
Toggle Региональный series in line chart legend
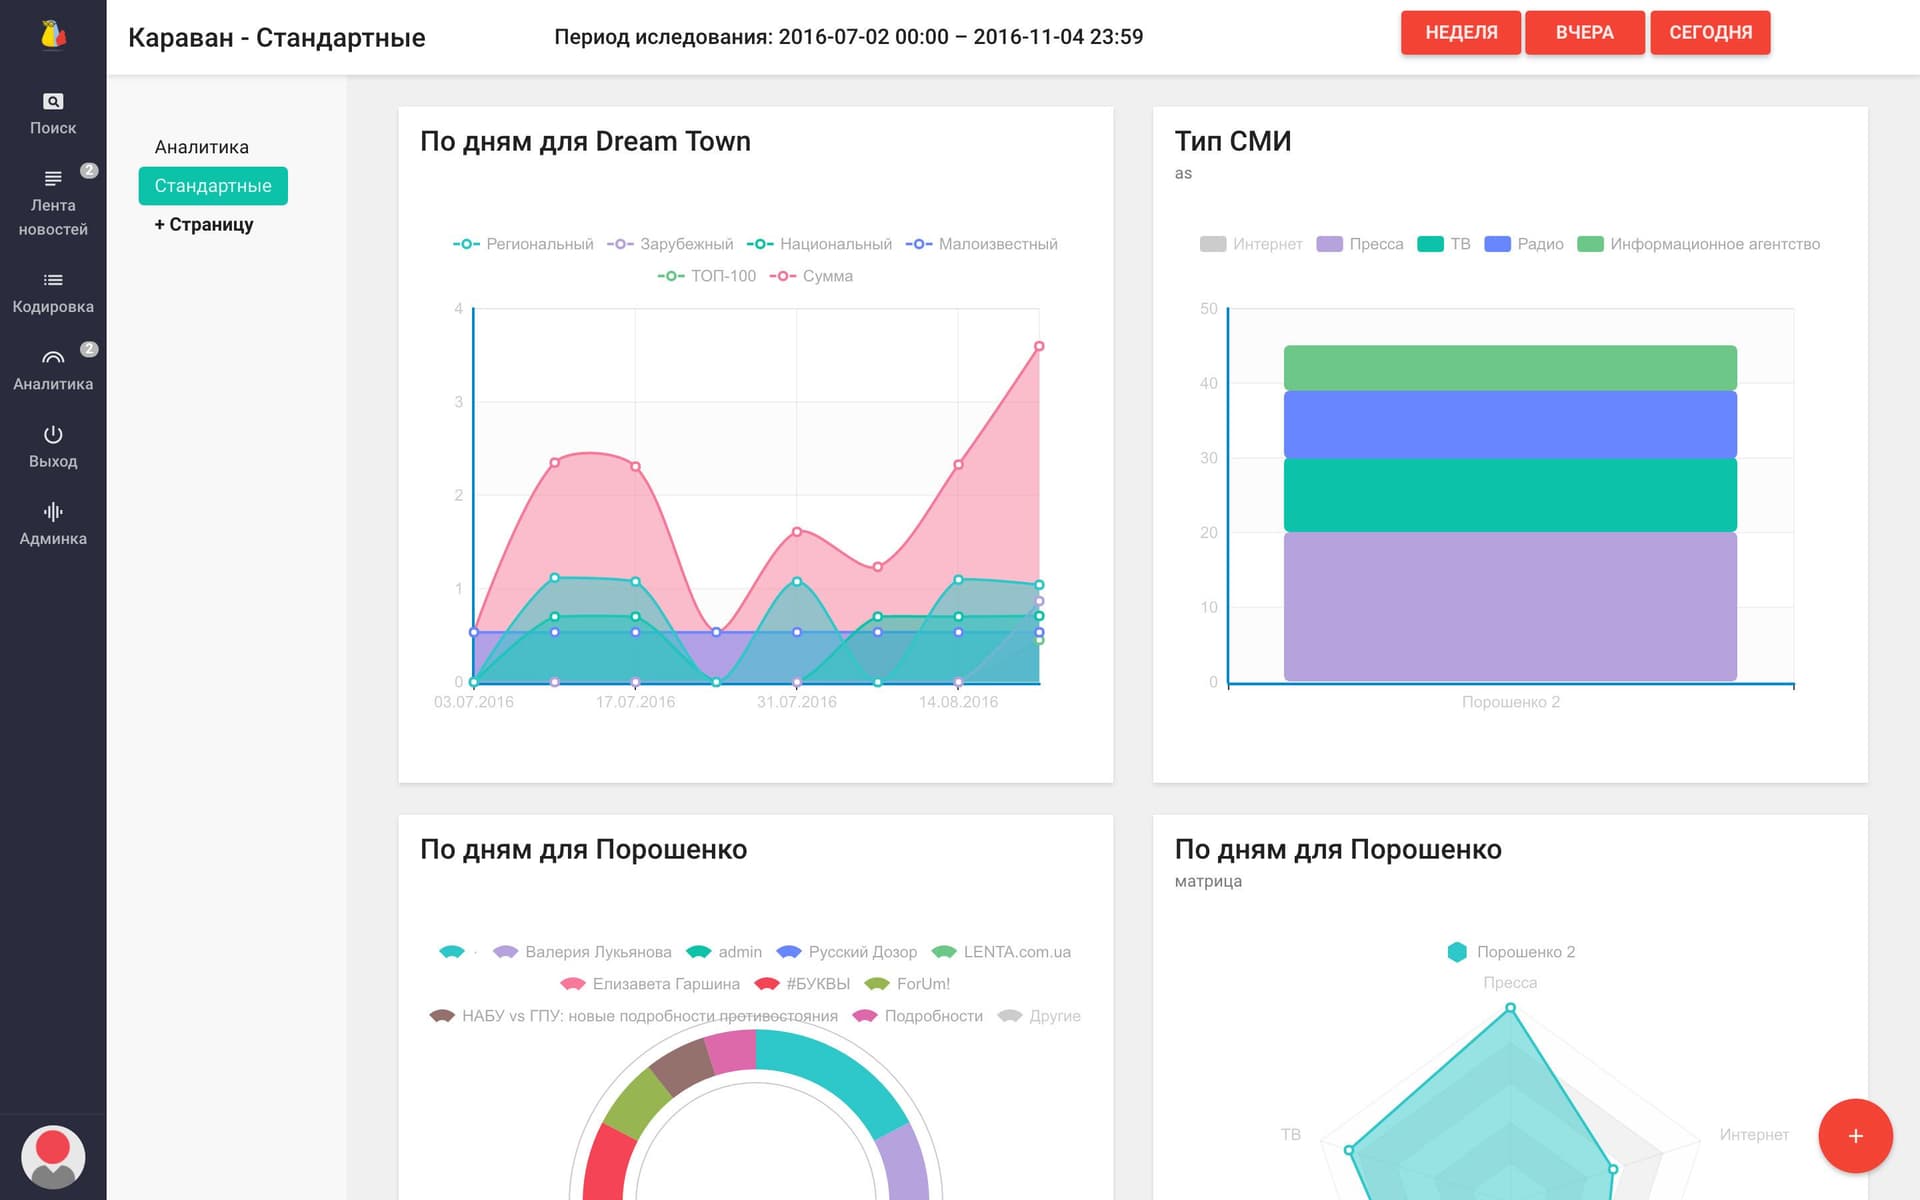(x=523, y=244)
